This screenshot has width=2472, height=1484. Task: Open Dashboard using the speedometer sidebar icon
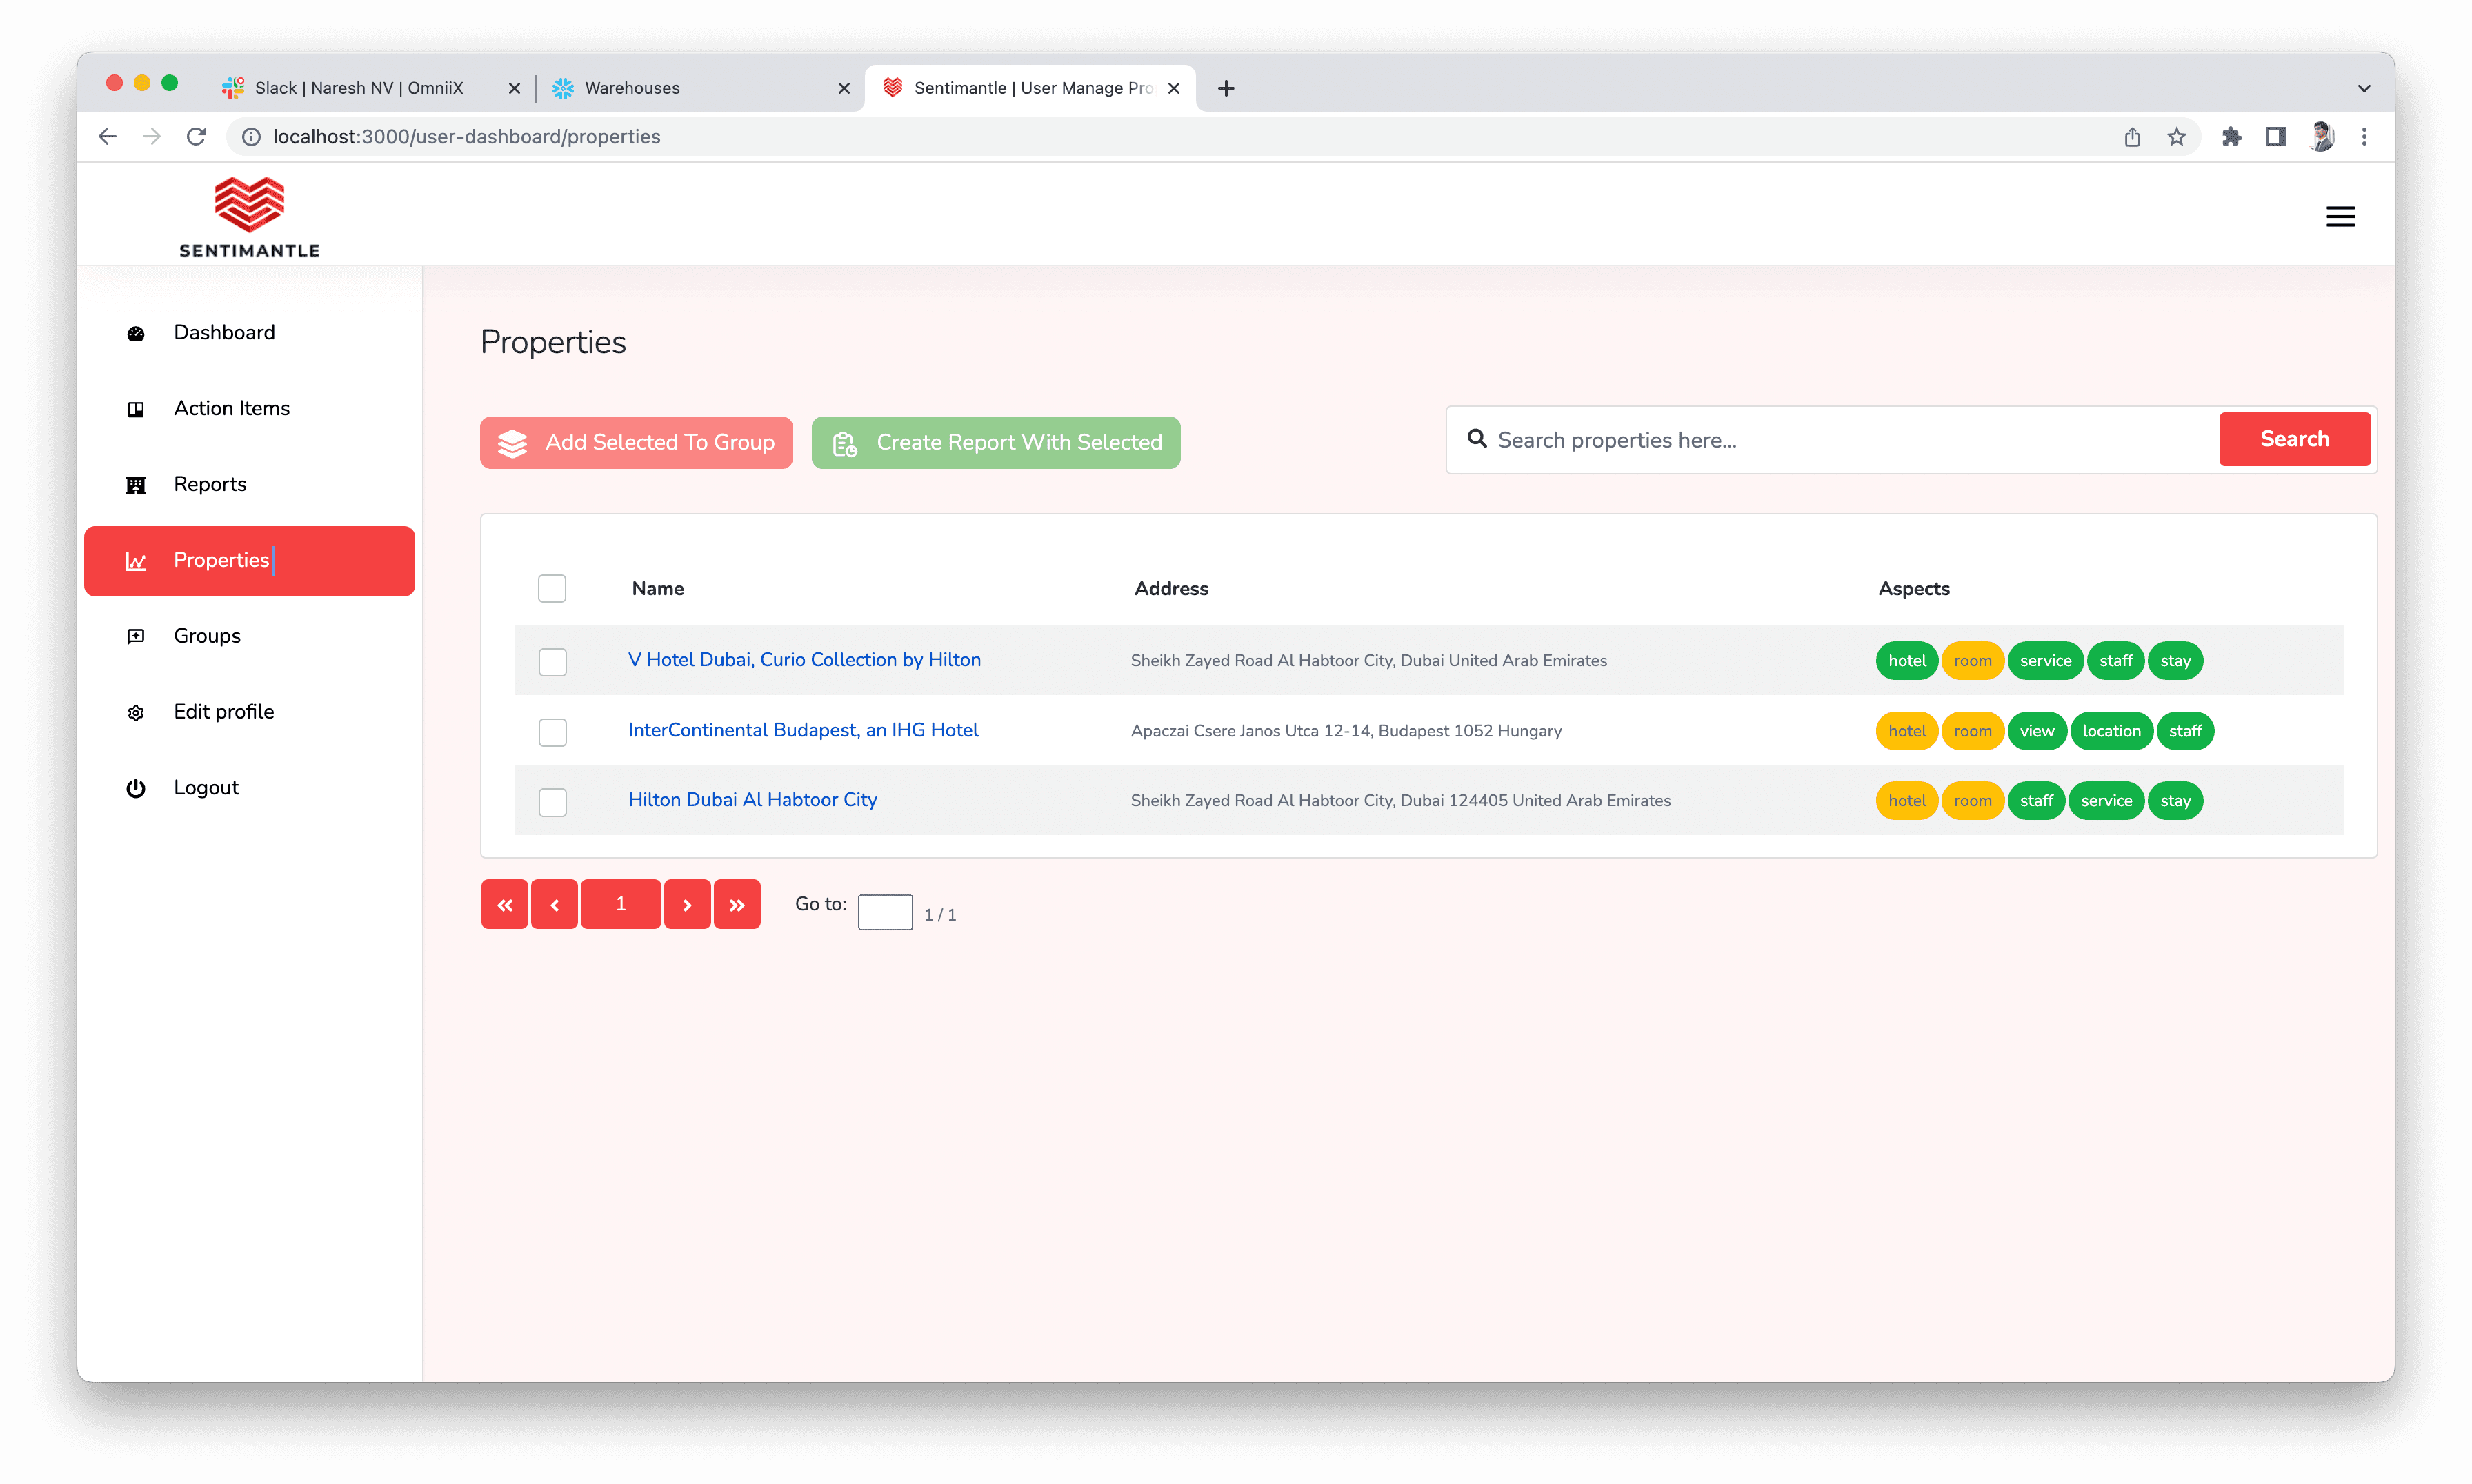point(136,333)
